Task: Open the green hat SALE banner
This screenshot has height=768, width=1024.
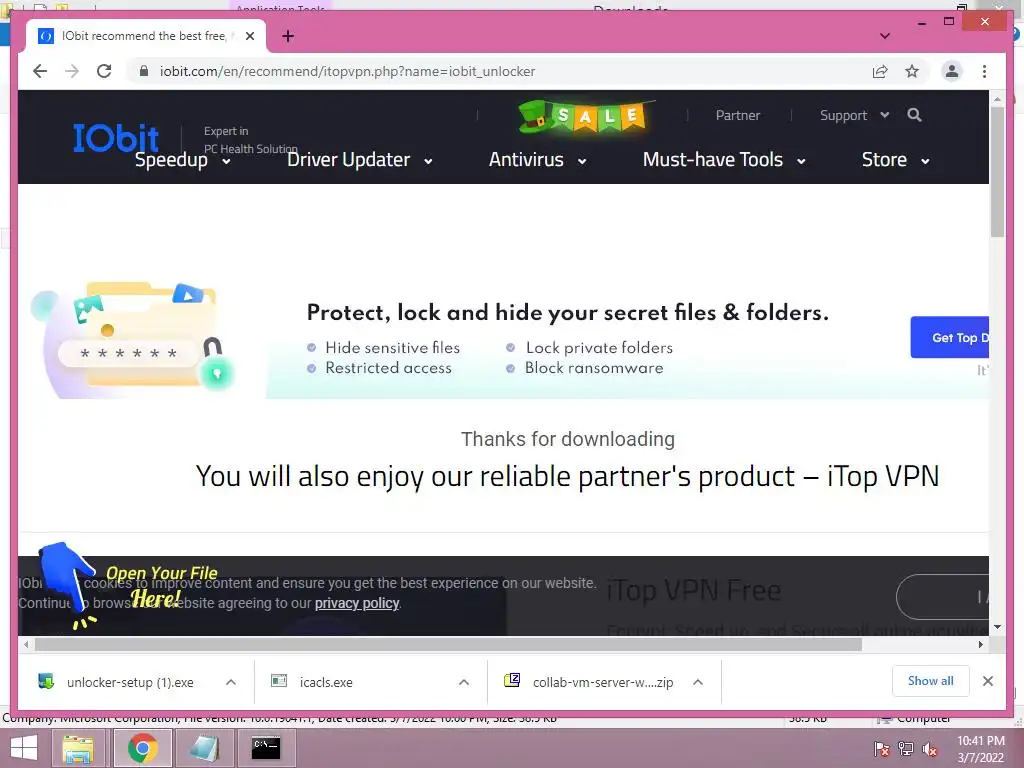Action: pos(585,116)
